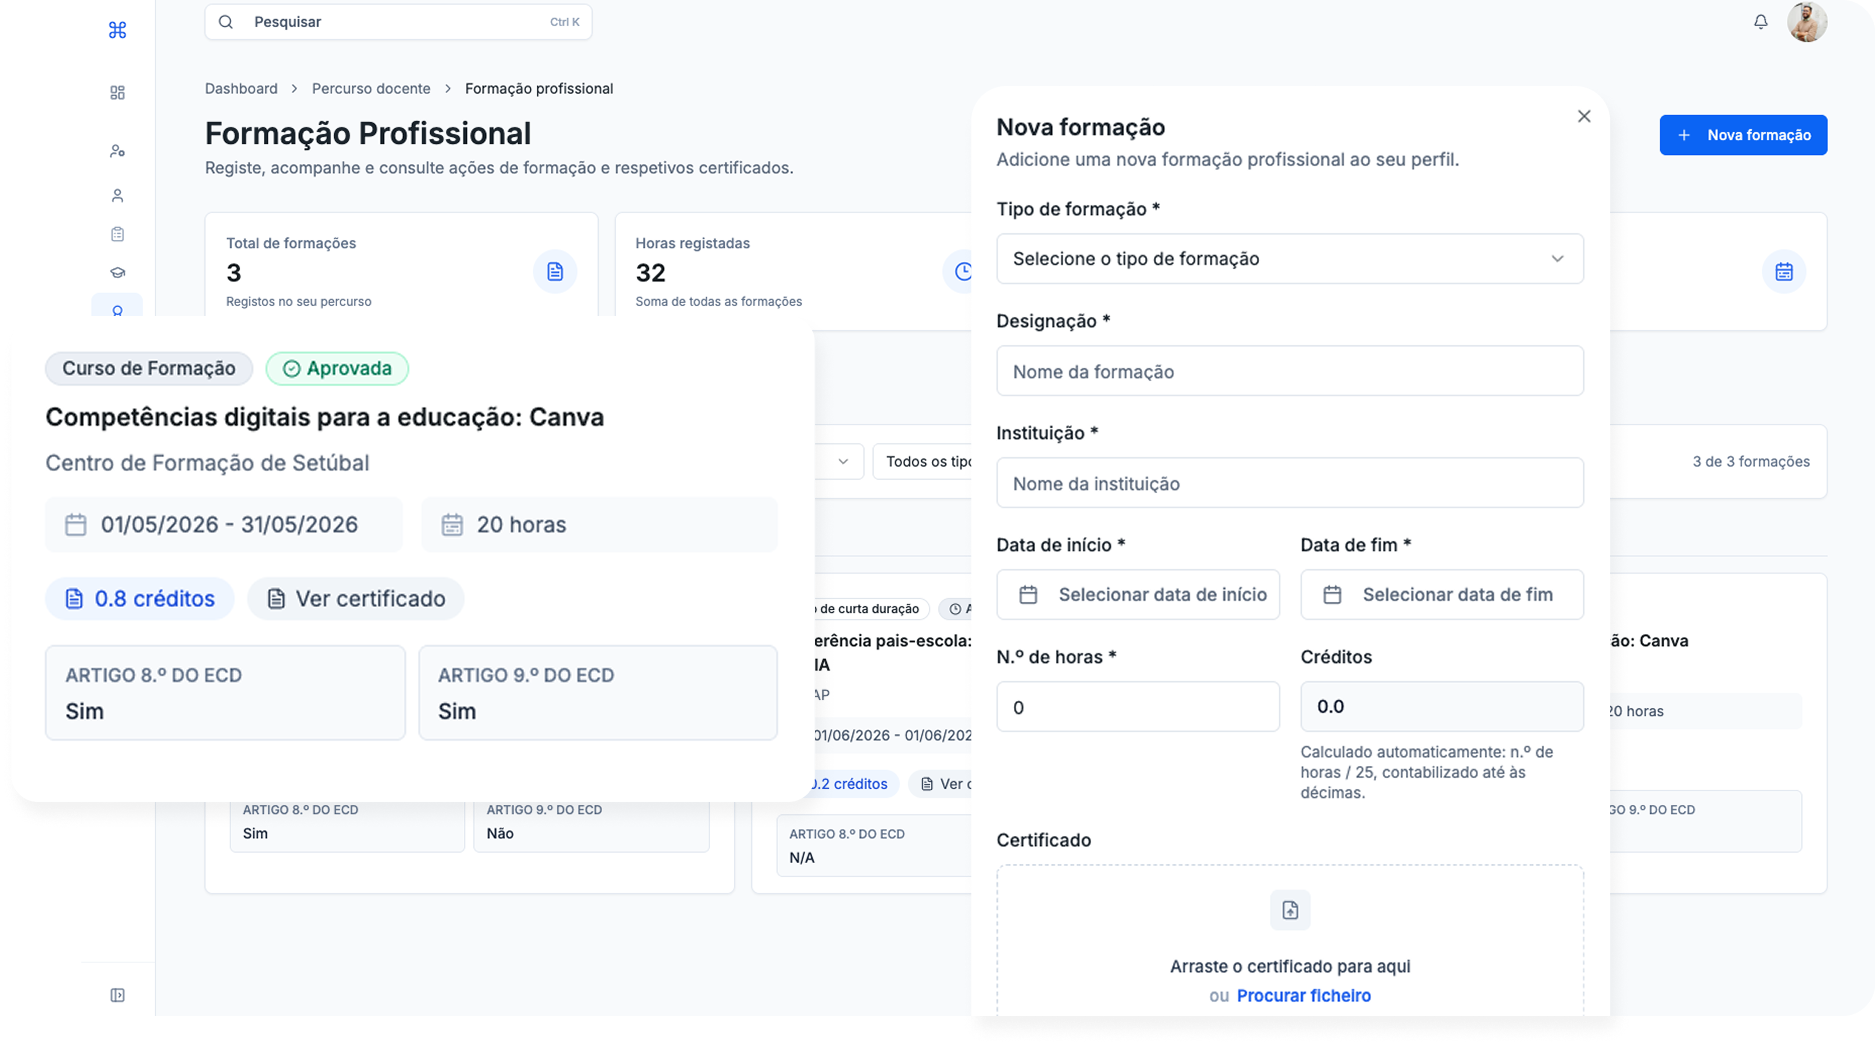Click the calendar icon in the top-right stats card
The width and height of the screenshot is (1876, 1047).
(x=1784, y=272)
